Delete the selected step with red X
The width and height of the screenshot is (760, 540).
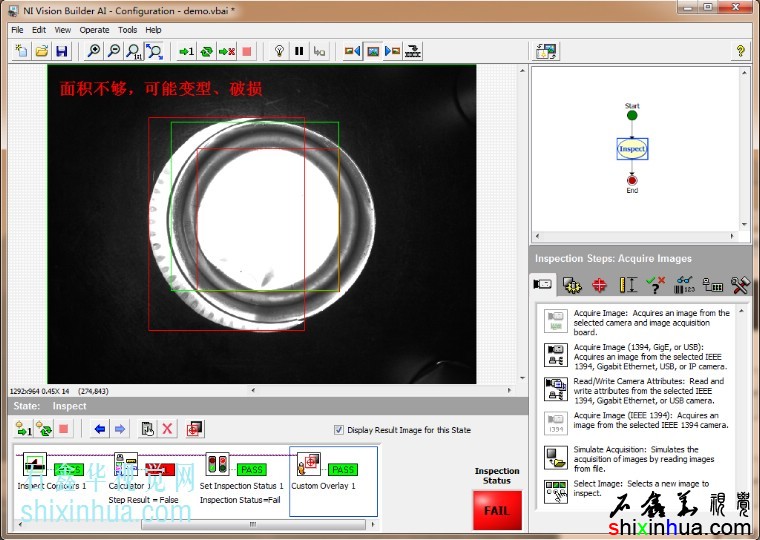pyautogui.click(x=167, y=429)
